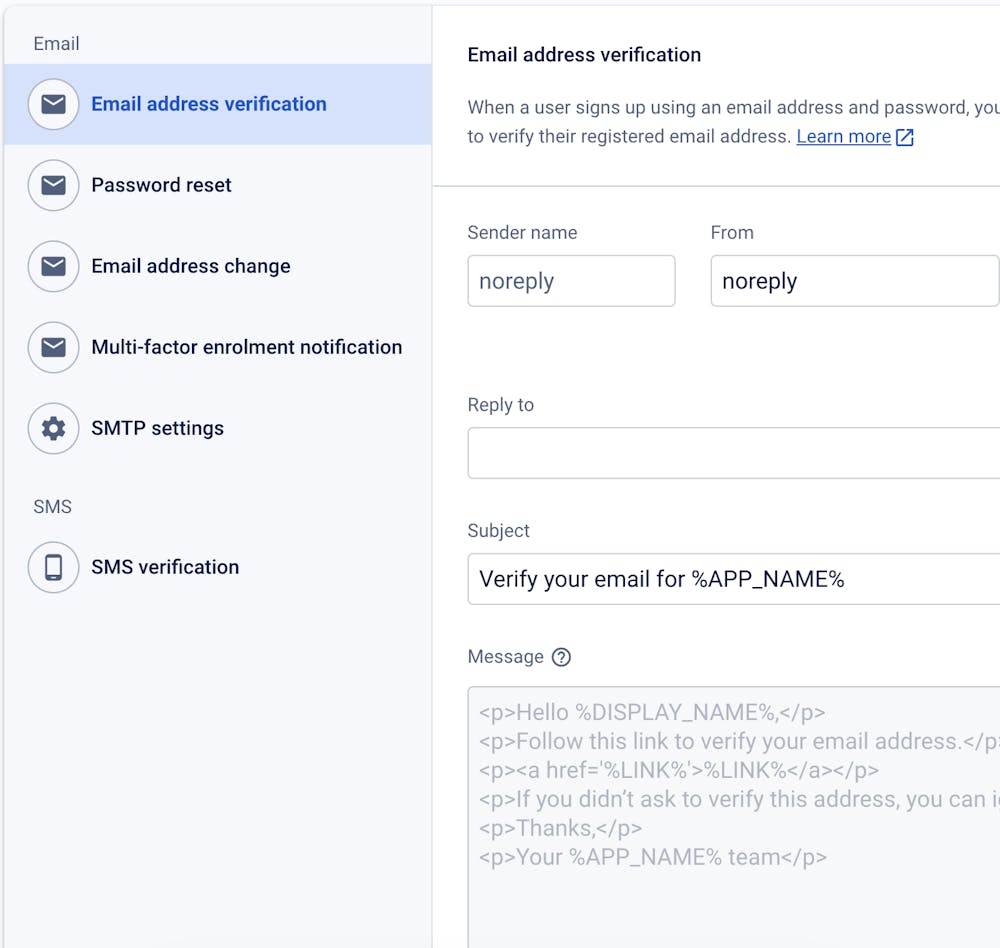Click into the Subject field

coord(733,579)
